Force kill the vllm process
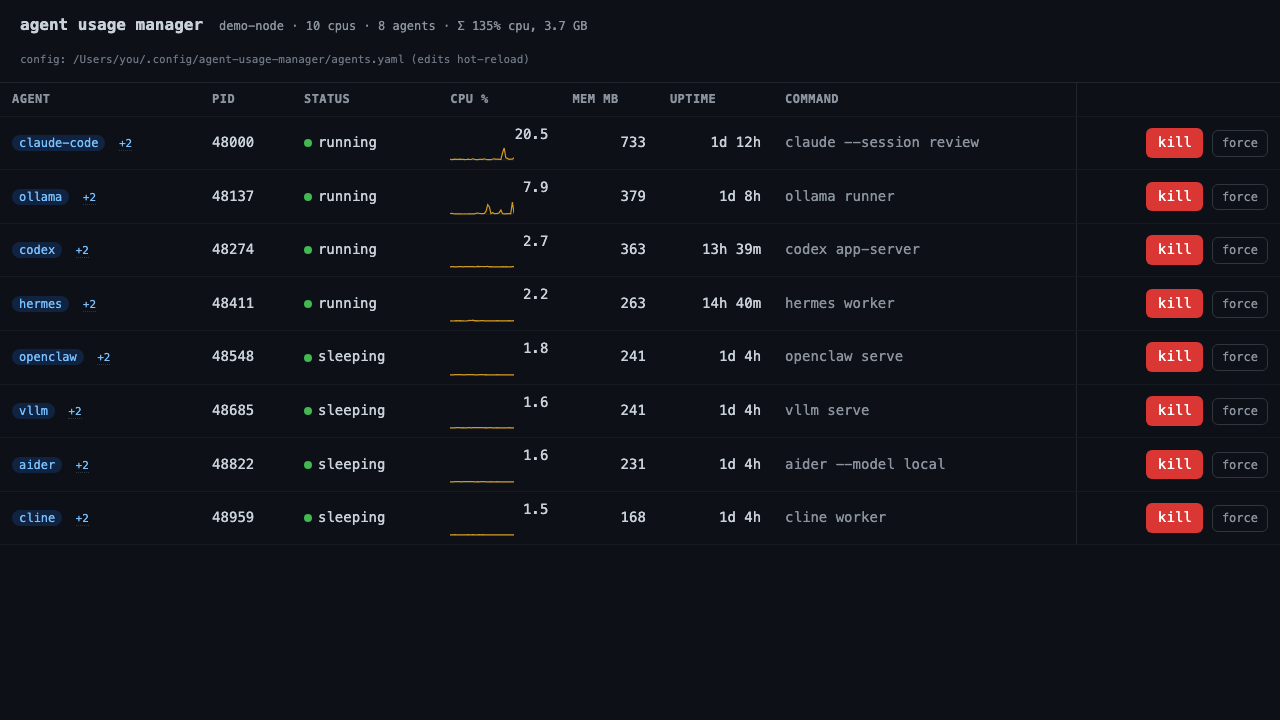This screenshot has width=1280, height=720. pos(1240,411)
